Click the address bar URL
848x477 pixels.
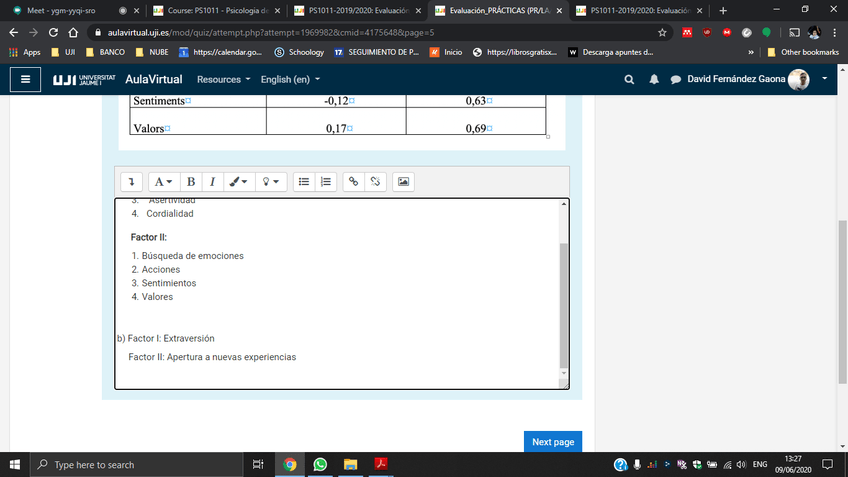270,32
